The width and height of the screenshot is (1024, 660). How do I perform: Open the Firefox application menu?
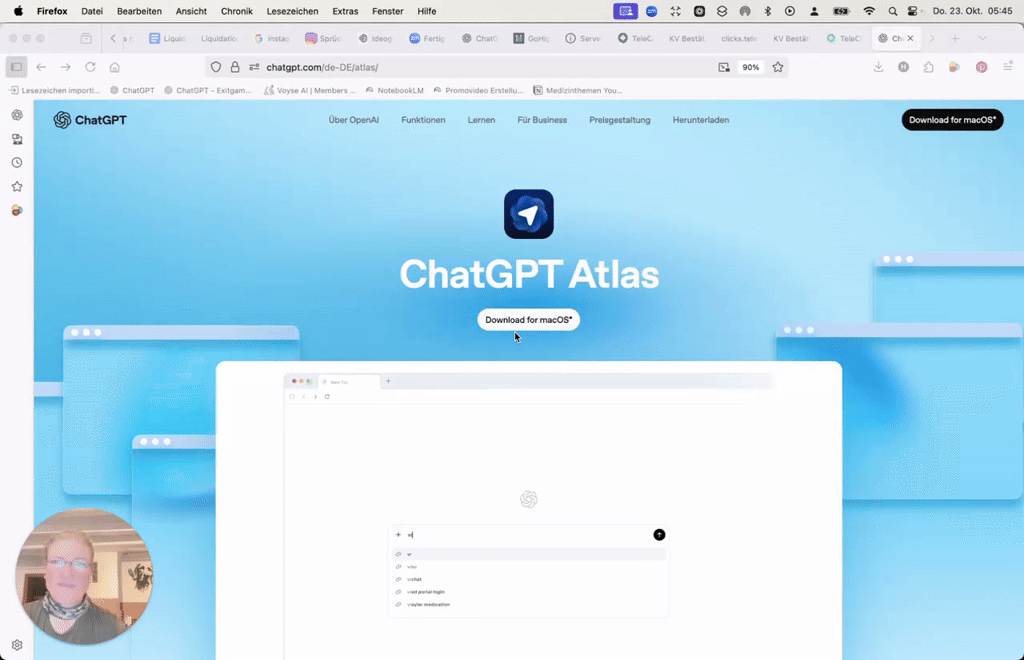click(1007, 67)
